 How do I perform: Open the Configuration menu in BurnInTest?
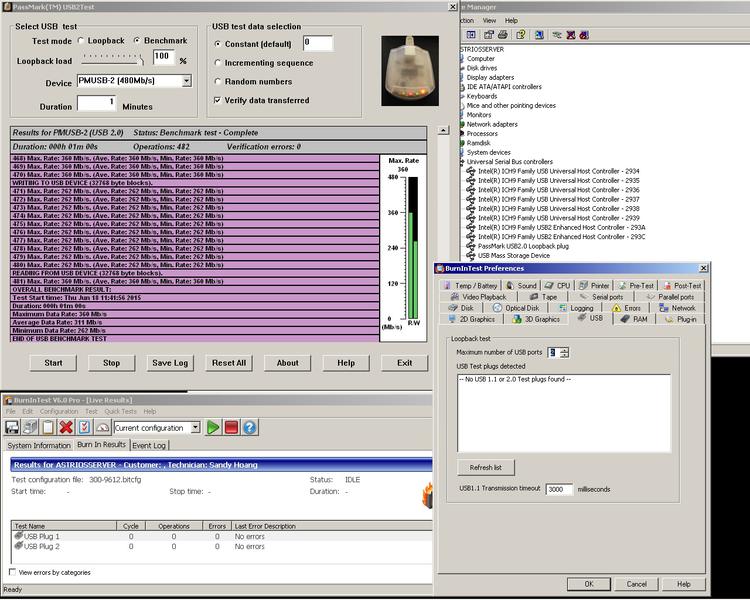tap(59, 411)
